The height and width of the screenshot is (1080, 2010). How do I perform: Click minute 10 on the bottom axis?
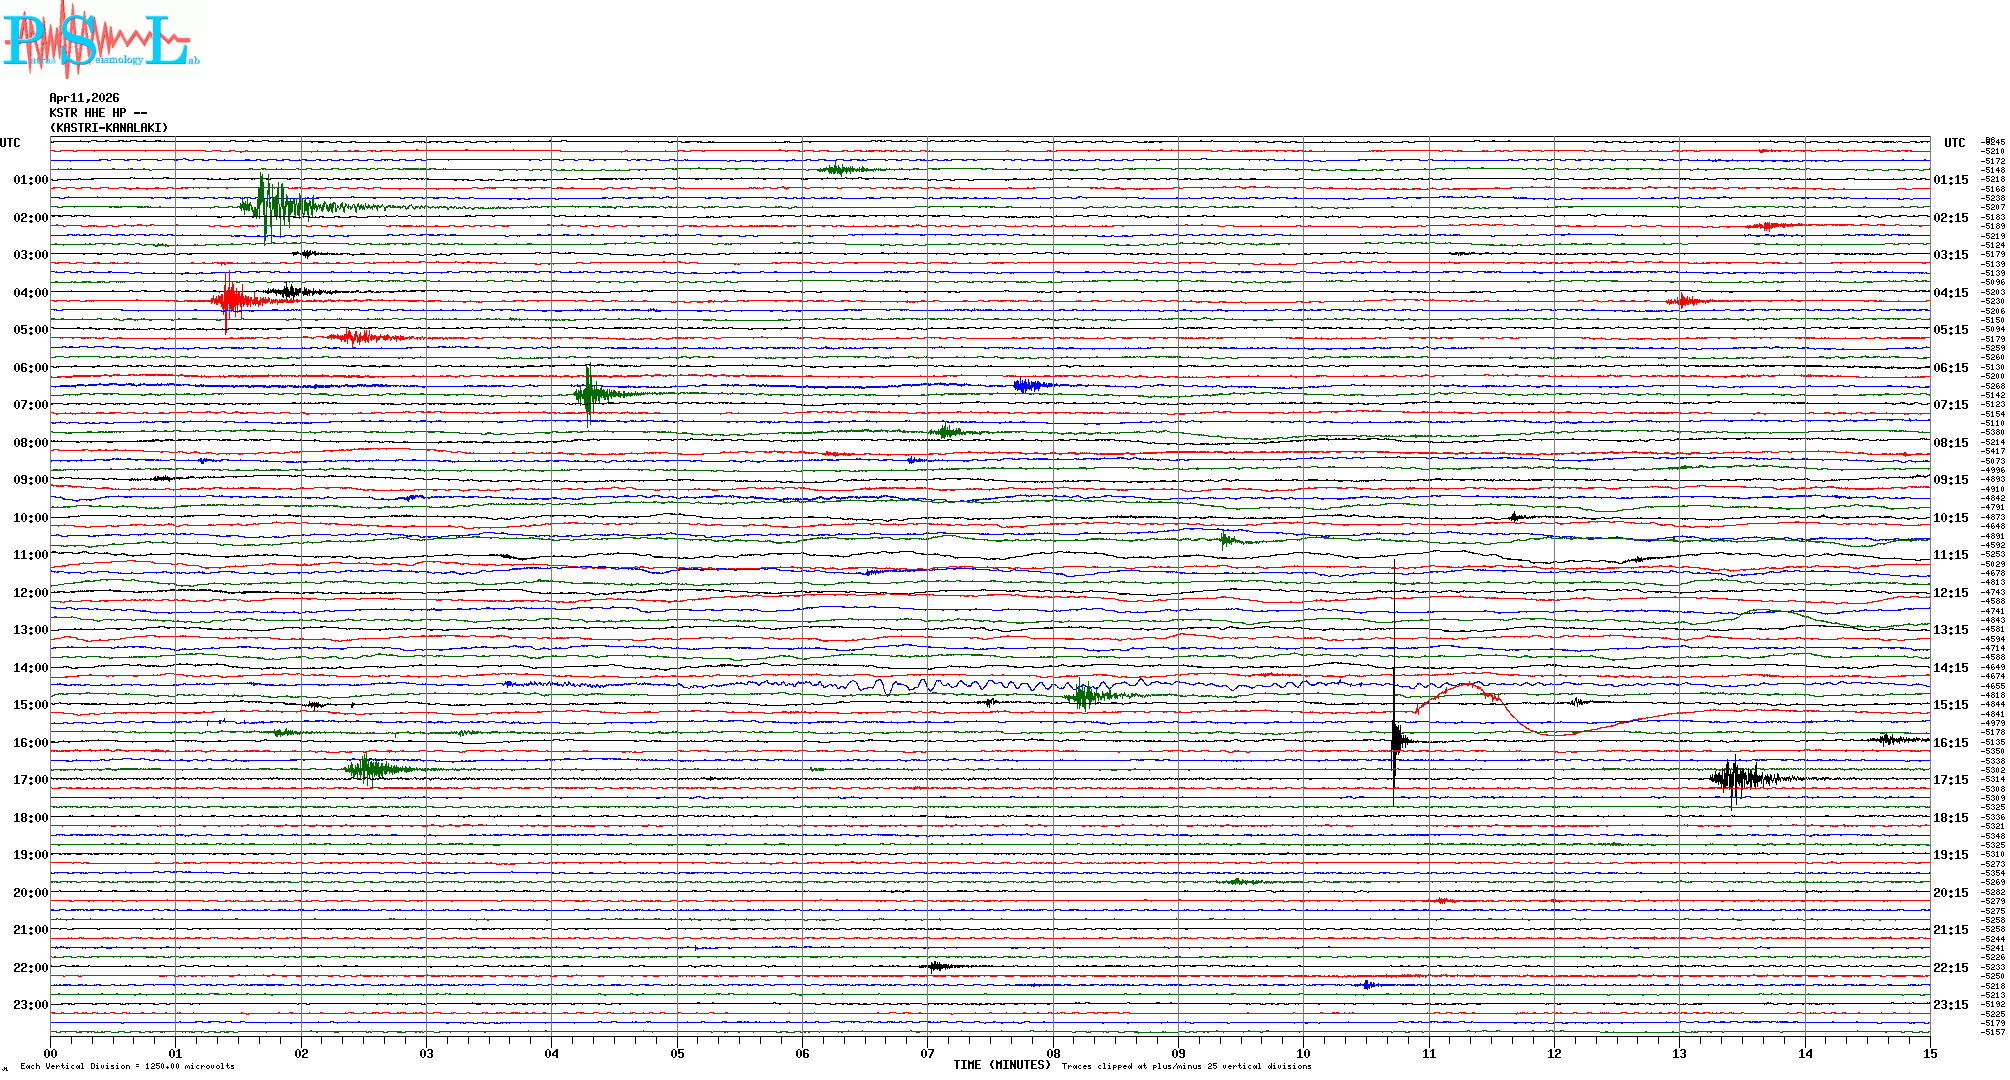click(1303, 1053)
